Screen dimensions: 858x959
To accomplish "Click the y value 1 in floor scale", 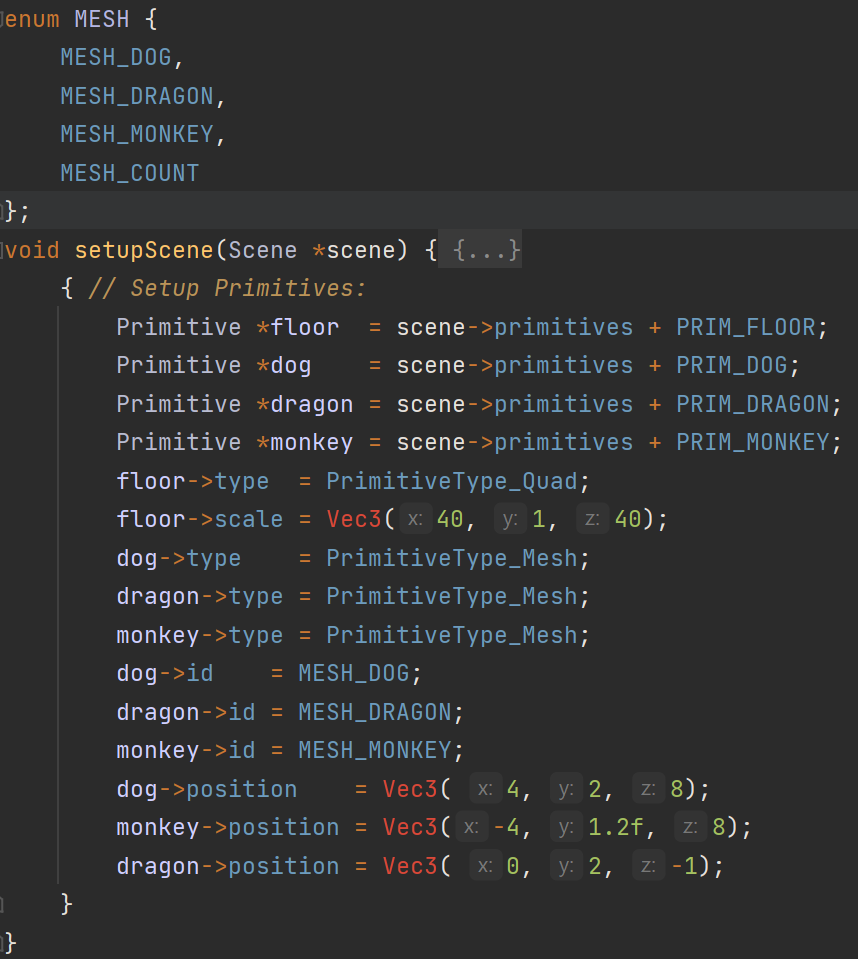I will (x=539, y=519).
